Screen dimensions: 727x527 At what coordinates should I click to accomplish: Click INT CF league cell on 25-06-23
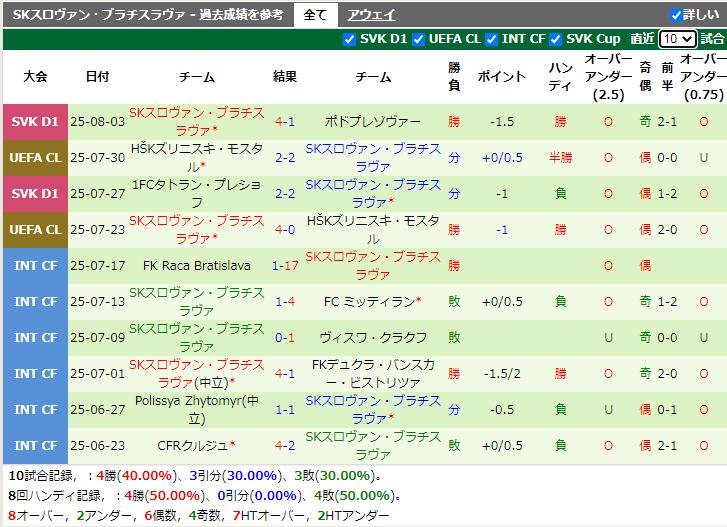coord(35,446)
